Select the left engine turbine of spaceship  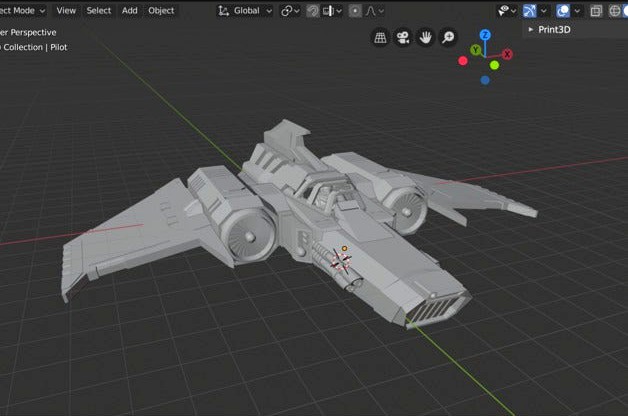(x=250, y=235)
